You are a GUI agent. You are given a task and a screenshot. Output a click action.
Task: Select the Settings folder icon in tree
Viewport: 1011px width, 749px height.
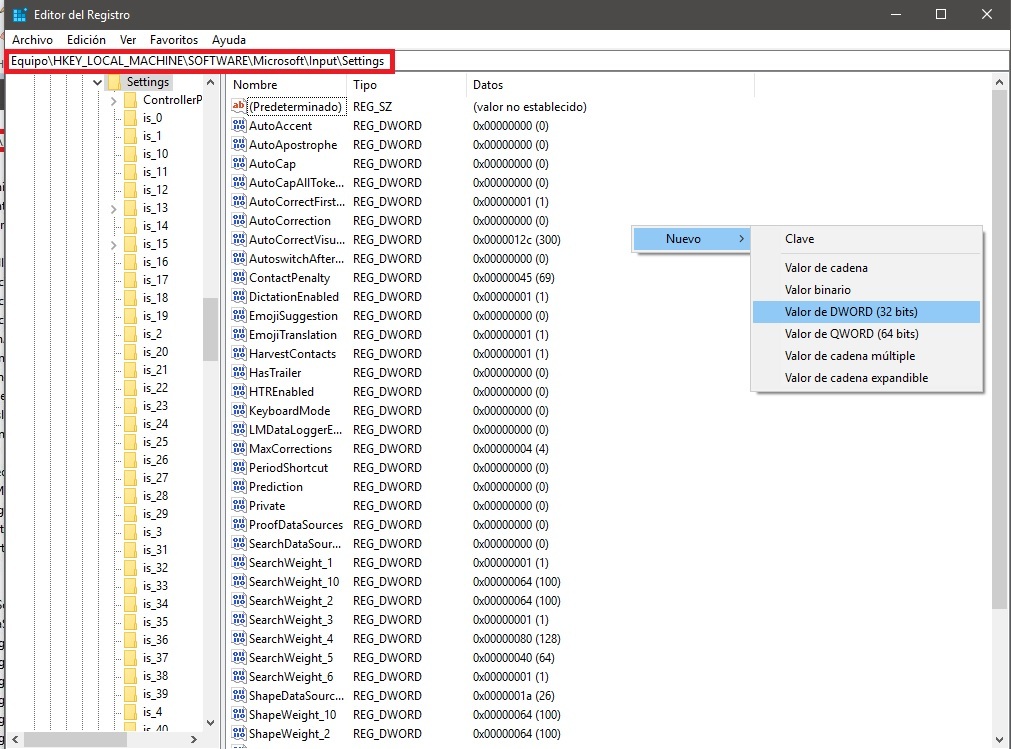(114, 82)
